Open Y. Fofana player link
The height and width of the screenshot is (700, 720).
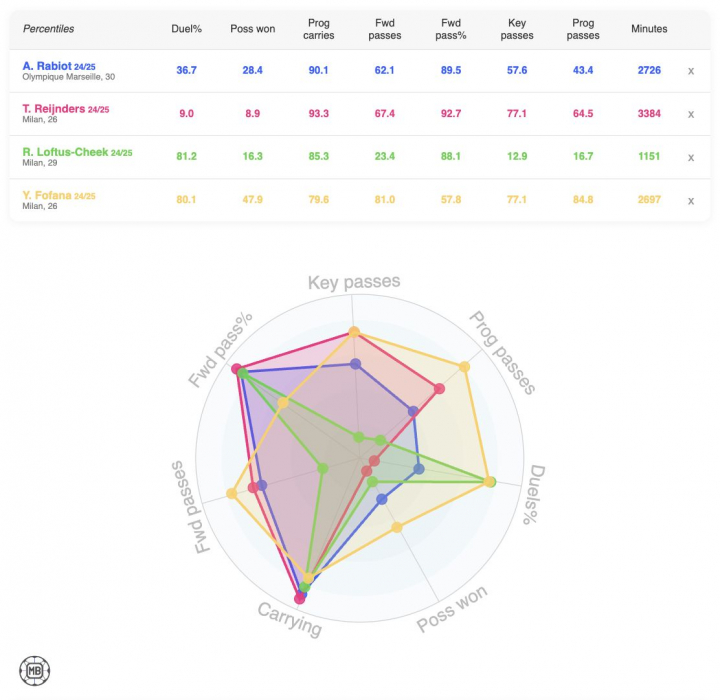click(47, 195)
